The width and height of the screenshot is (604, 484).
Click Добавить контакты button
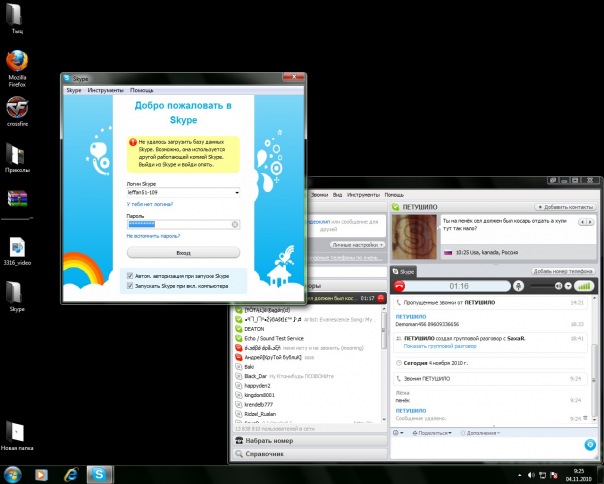565,207
